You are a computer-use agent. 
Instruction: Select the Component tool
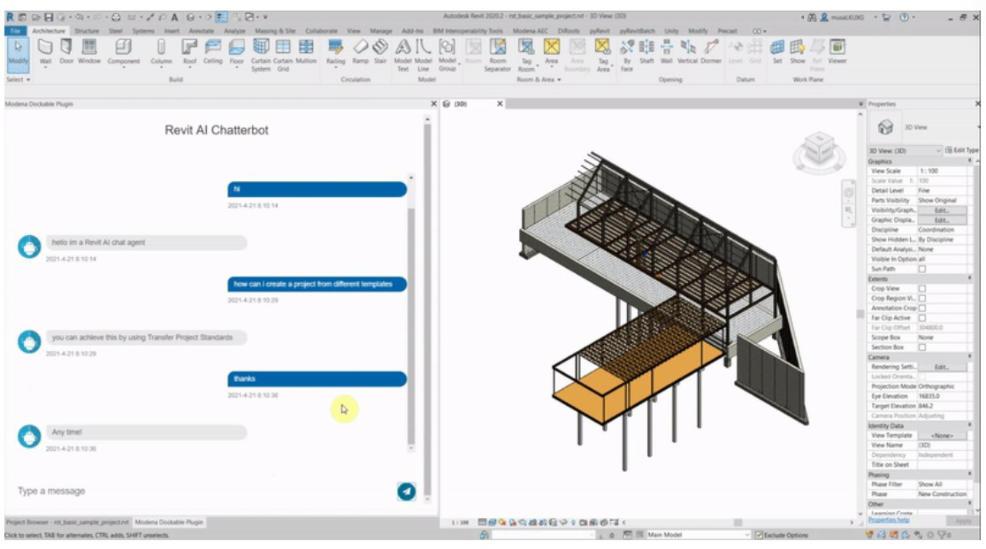[x=123, y=52]
